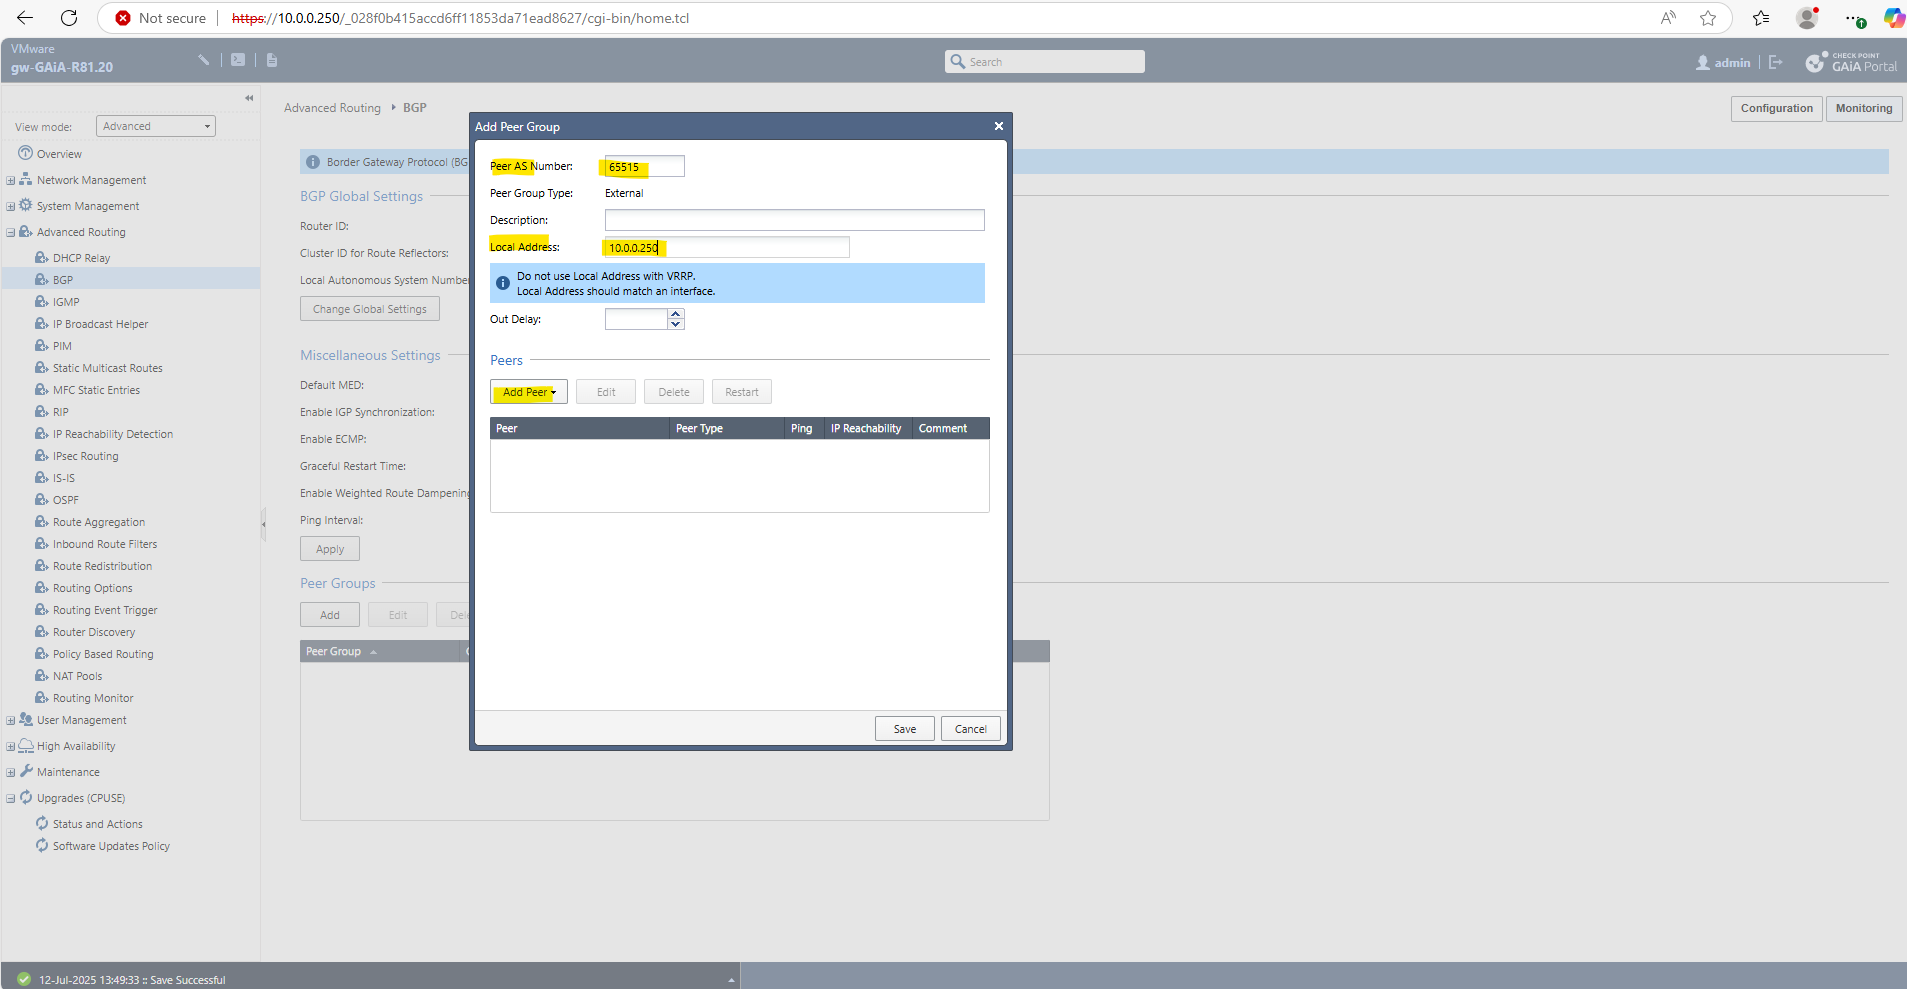
Task: Click the lock/edit pencil icon in header
Action: click(204, 60)
